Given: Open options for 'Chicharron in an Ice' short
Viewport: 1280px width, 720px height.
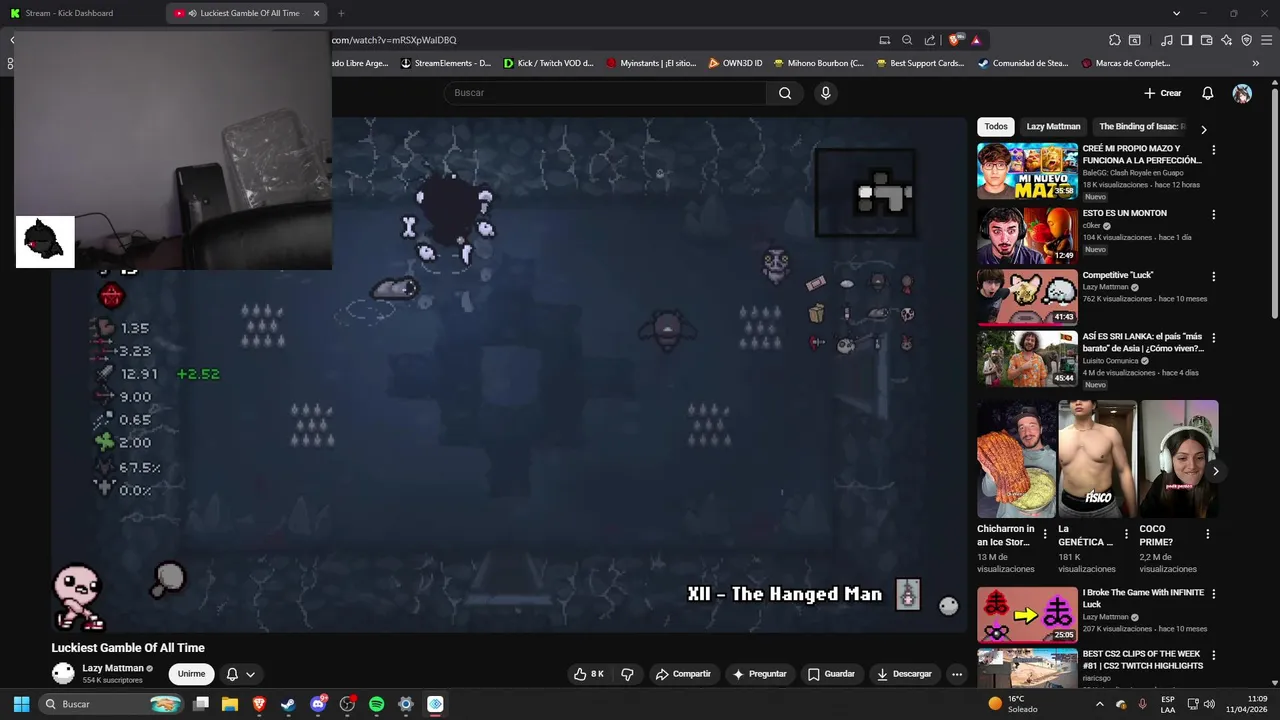Looking at the screenshot, I should (x=1045, y=534).
